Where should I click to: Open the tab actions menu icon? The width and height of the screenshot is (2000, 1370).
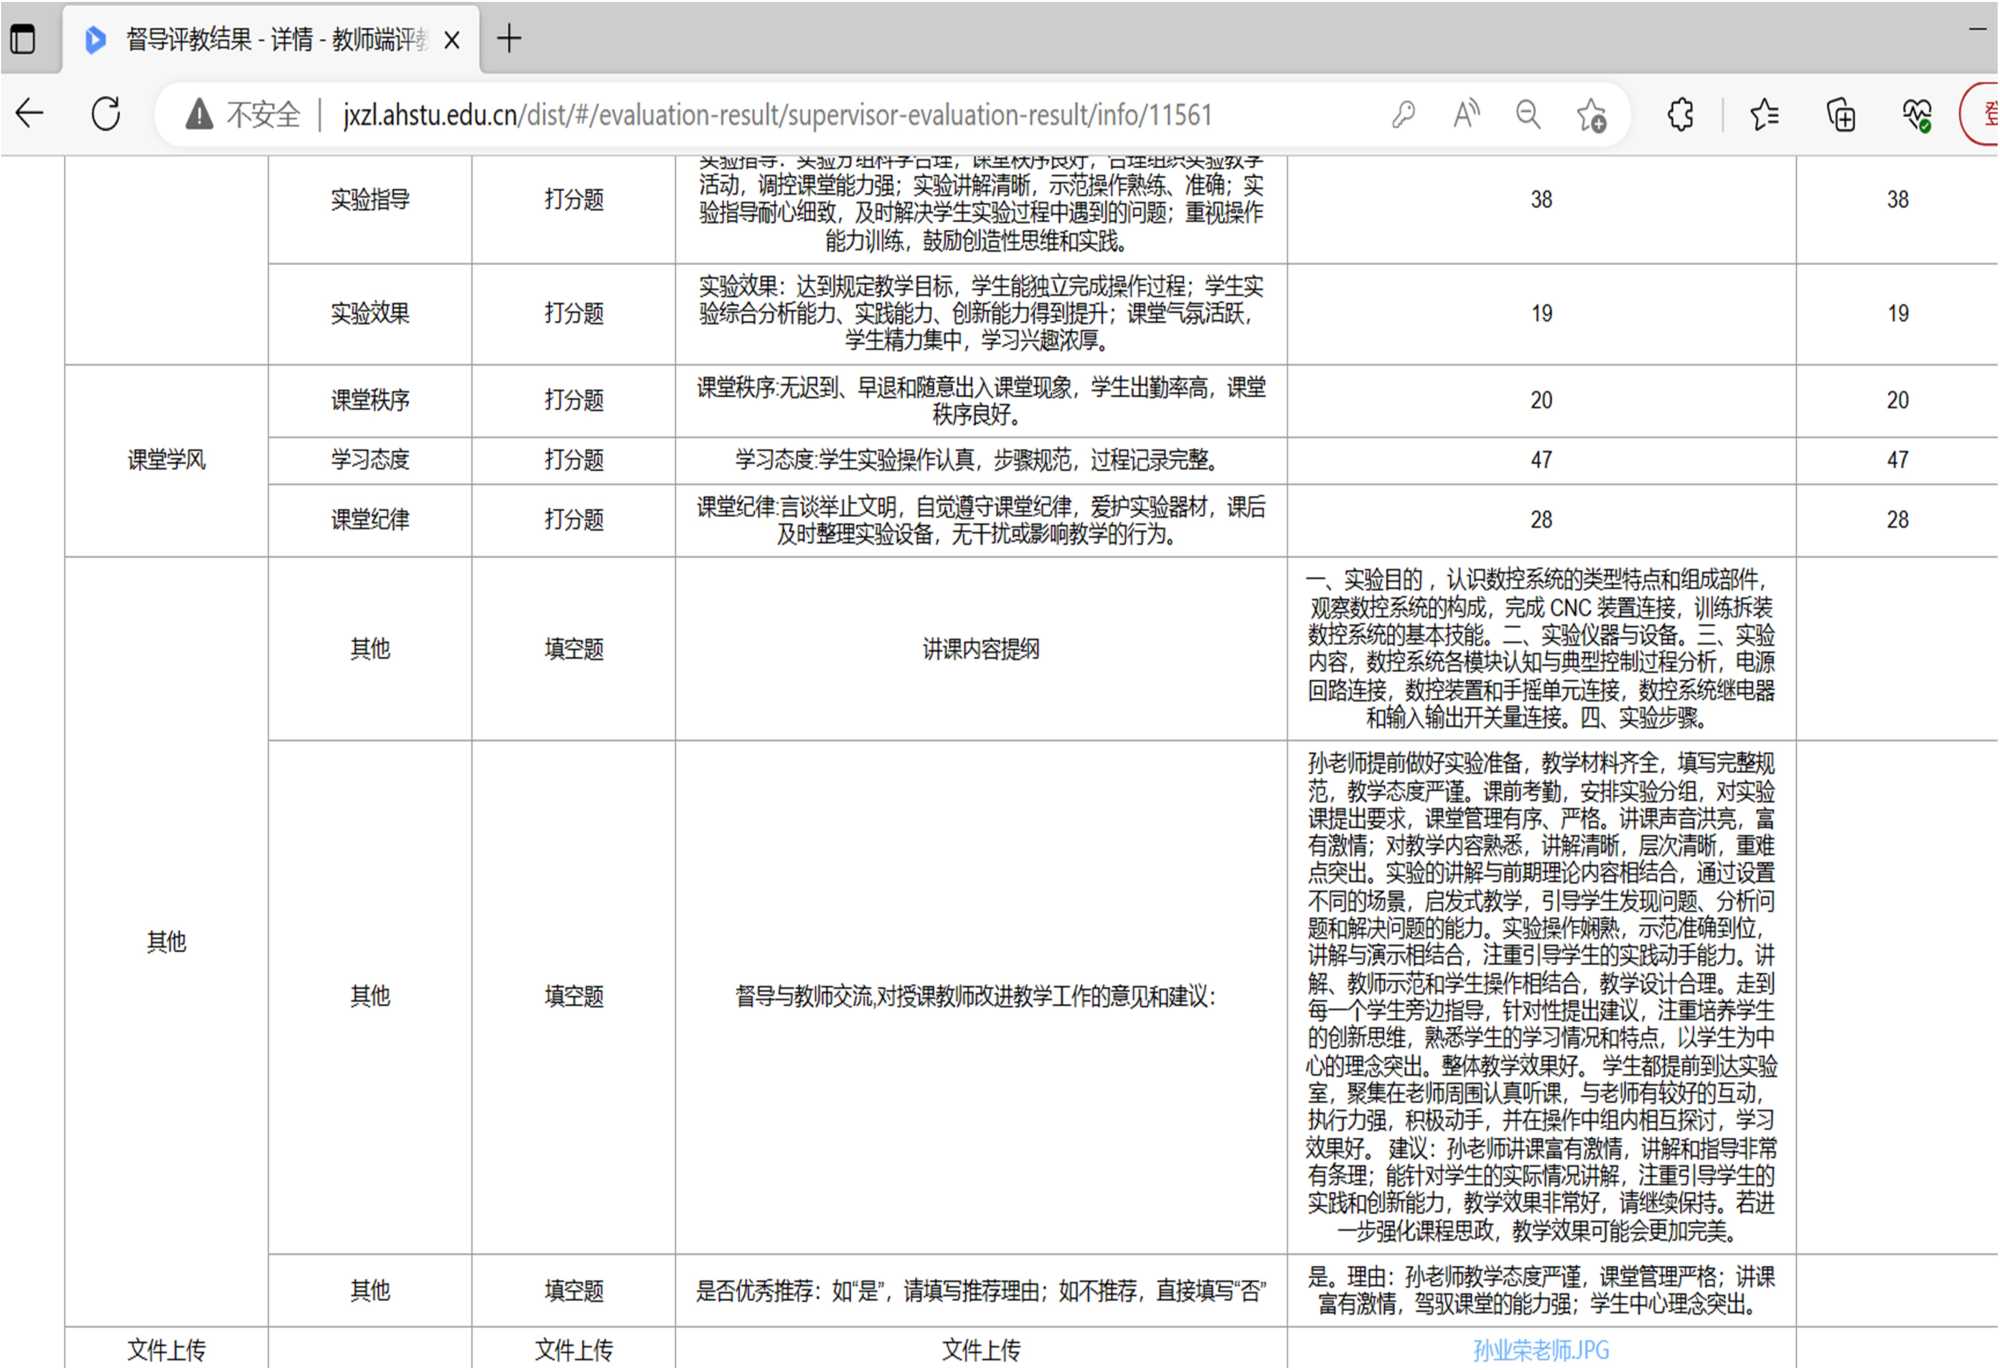tap(22, 39)
